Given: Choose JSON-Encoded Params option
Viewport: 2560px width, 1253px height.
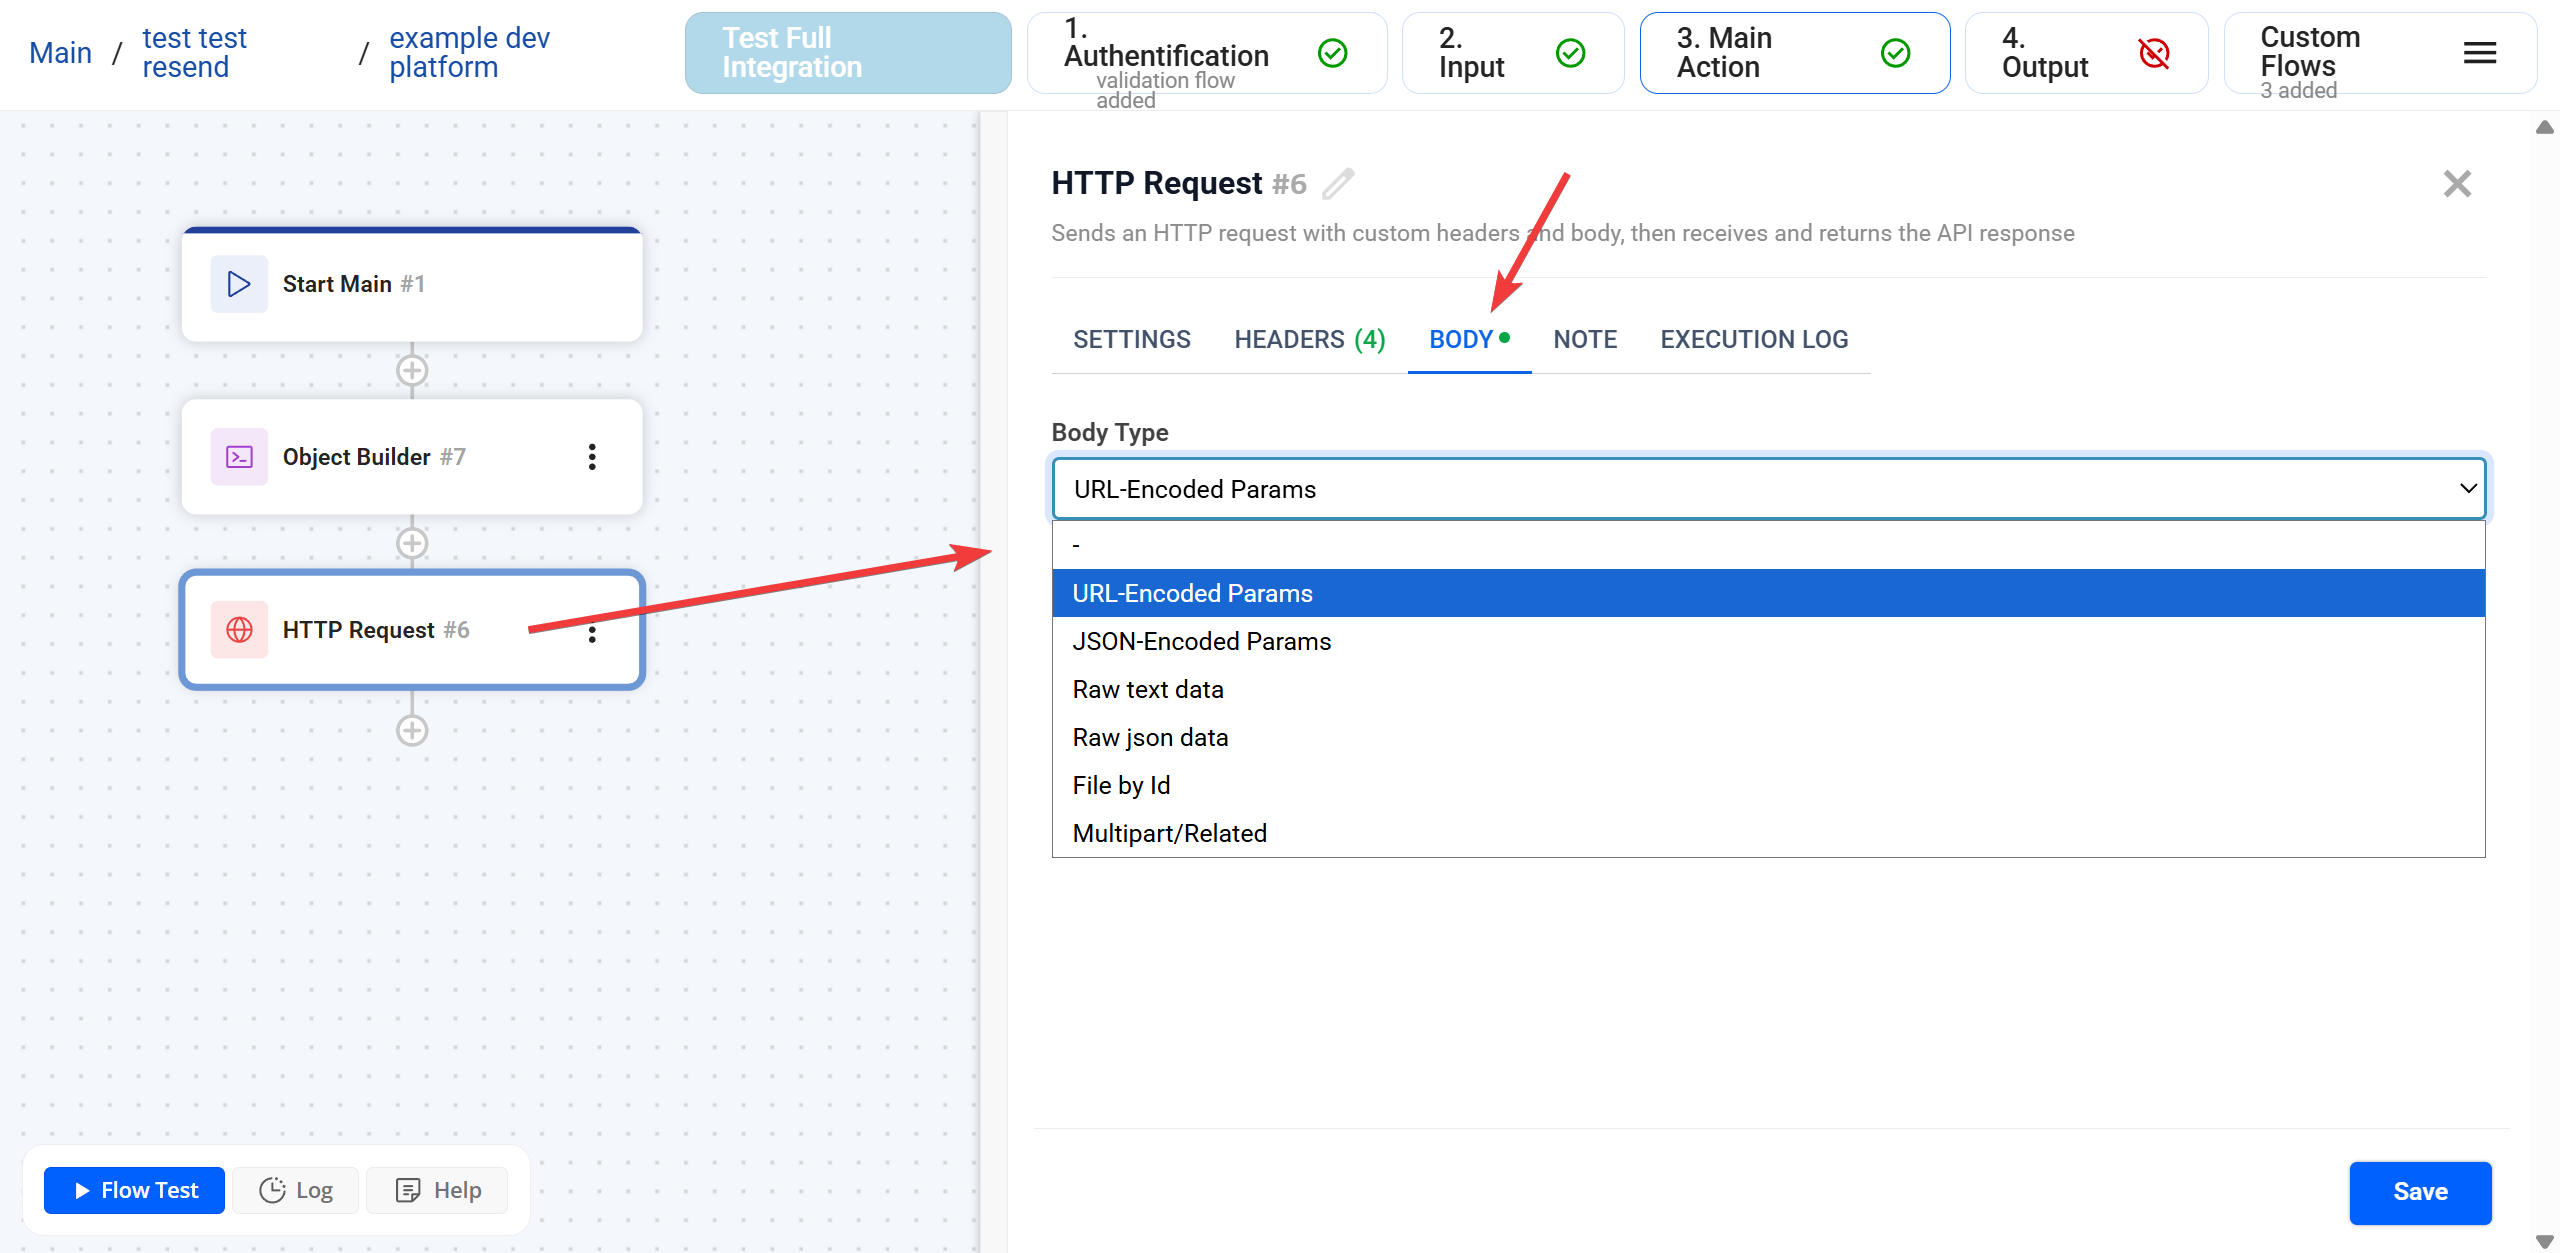Looking at the screenshot, I should click(1201, 641).
